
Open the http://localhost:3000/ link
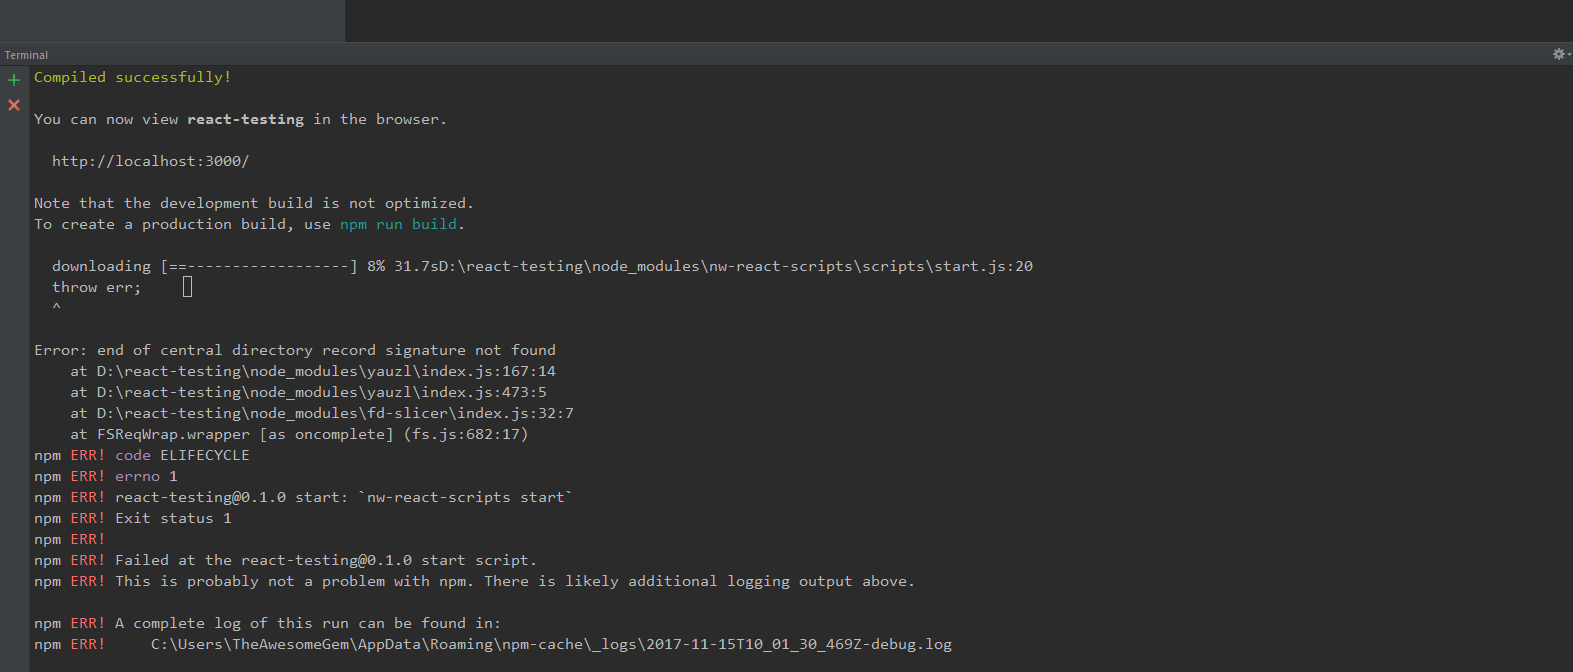click(151, 161)
